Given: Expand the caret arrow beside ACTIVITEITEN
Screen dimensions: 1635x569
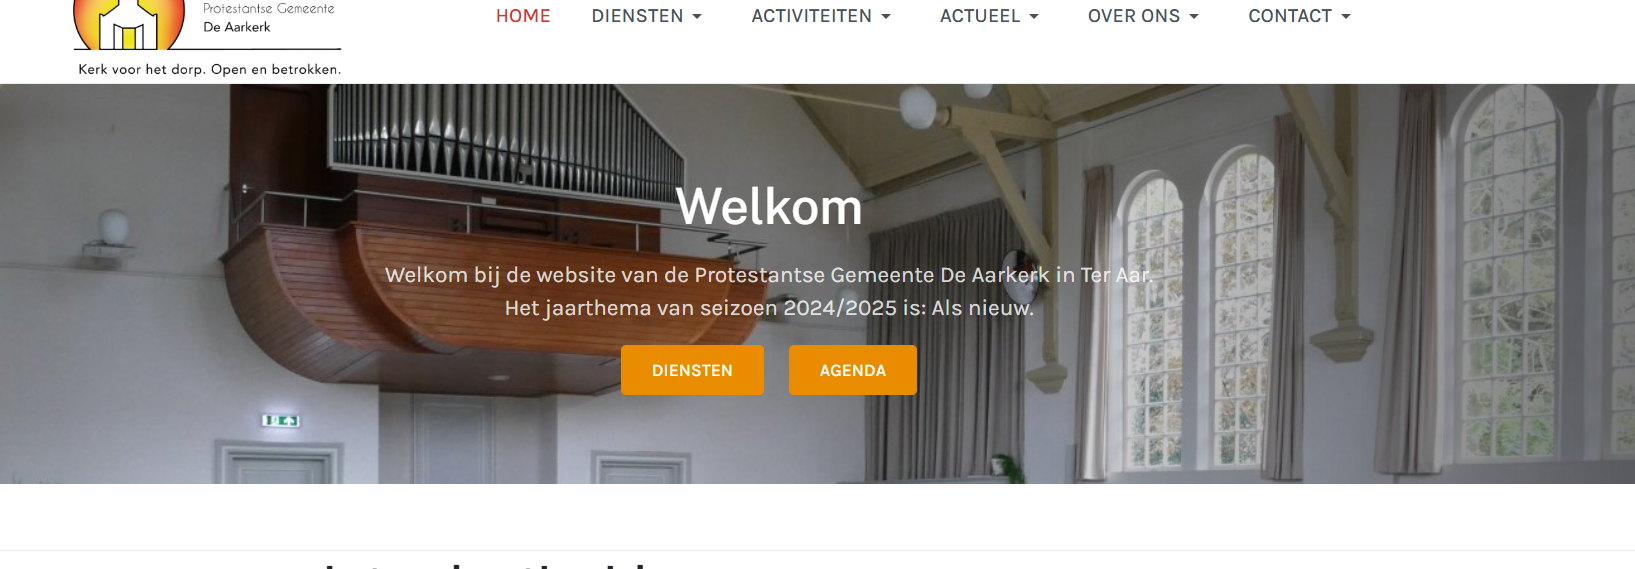Looking at the screenshot, I should [886, 17].
